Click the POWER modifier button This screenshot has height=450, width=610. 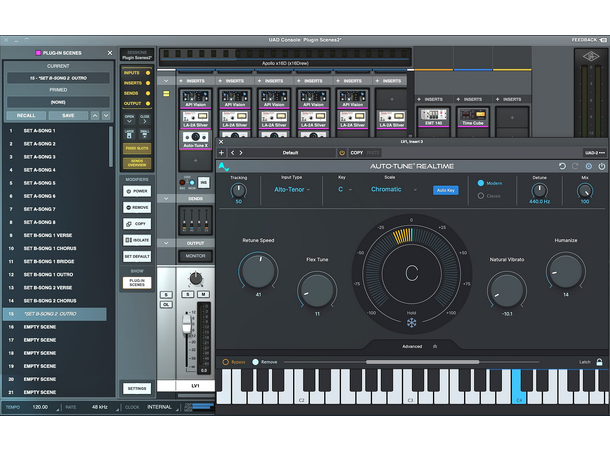click(137, 191)
